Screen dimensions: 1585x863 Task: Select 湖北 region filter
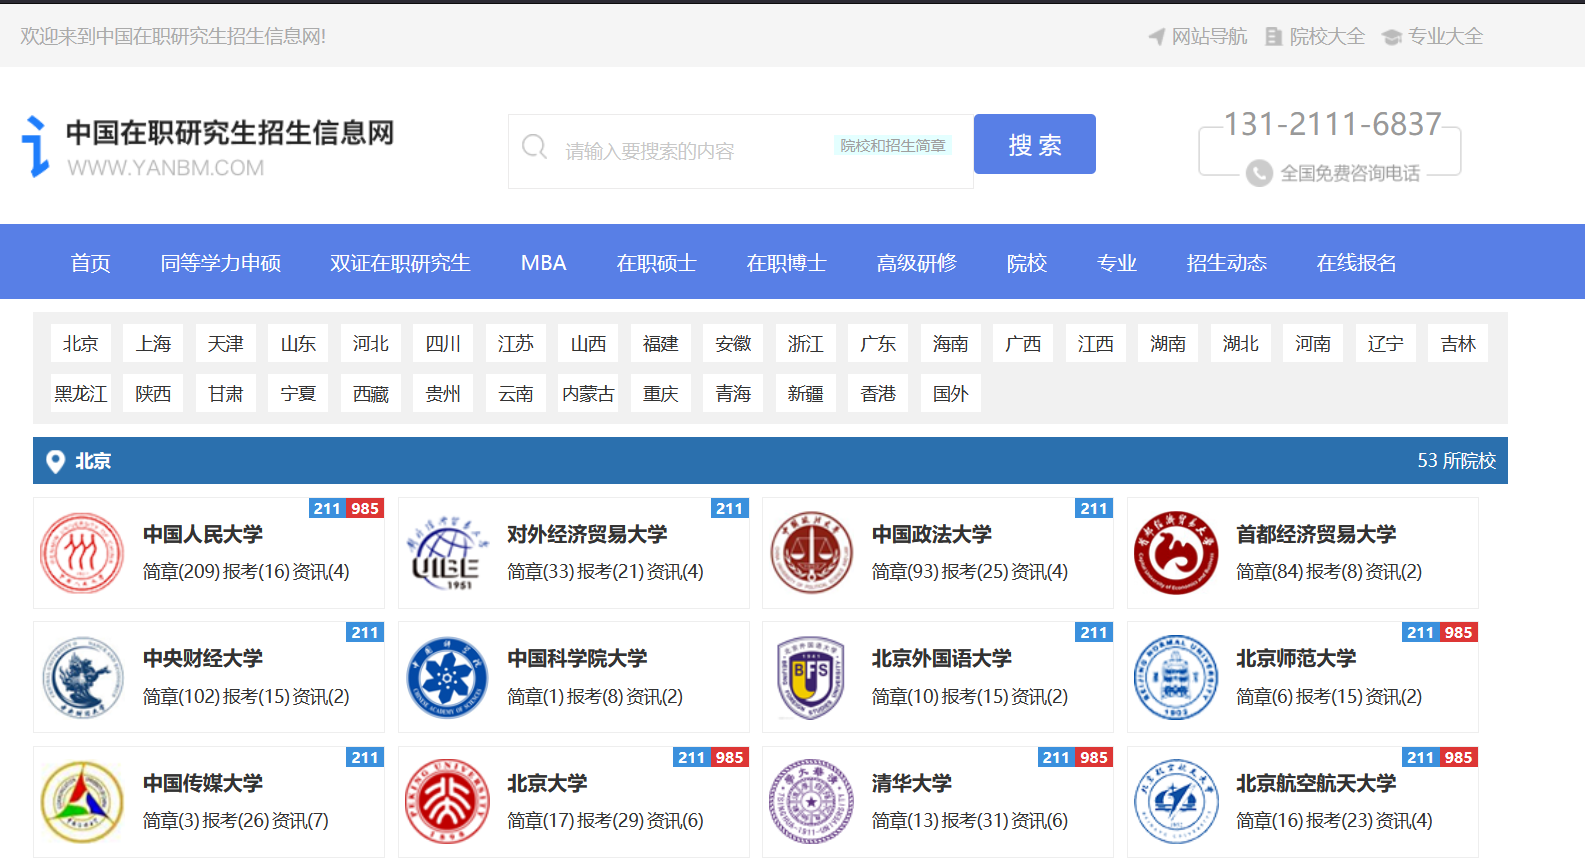(x=1241, y=343)
